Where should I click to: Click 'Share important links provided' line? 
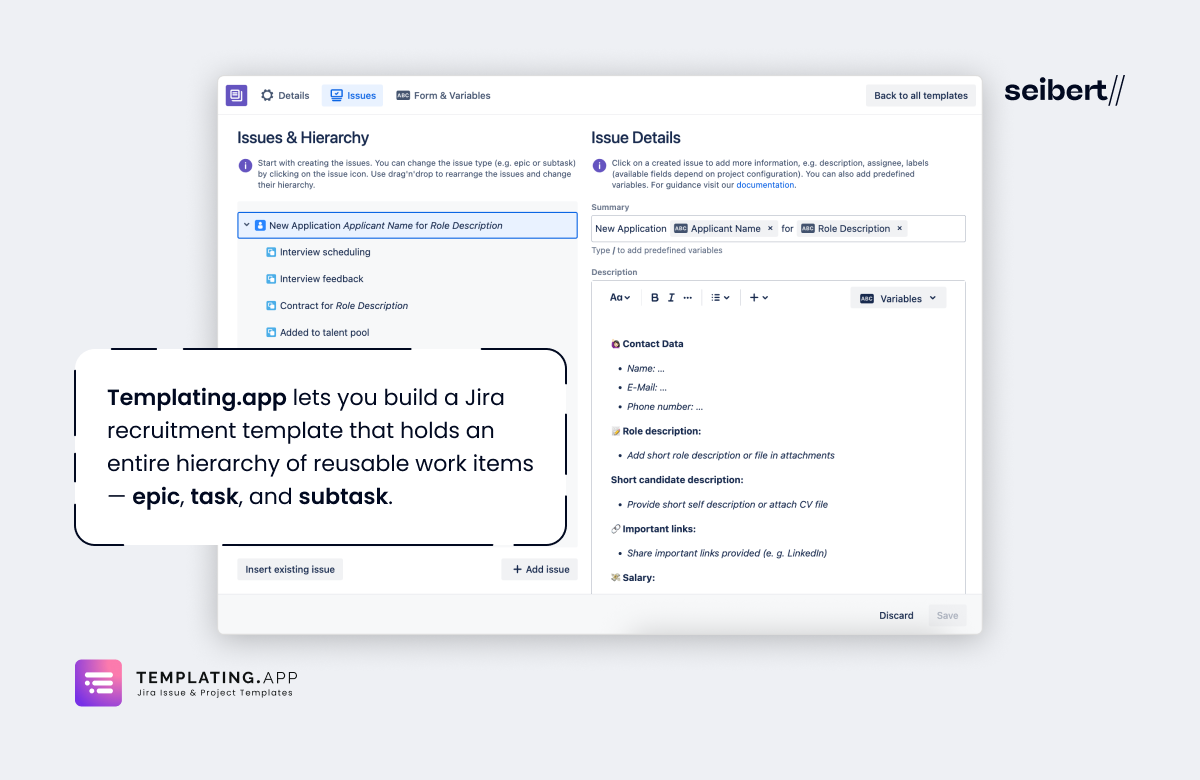pos(727,553)
